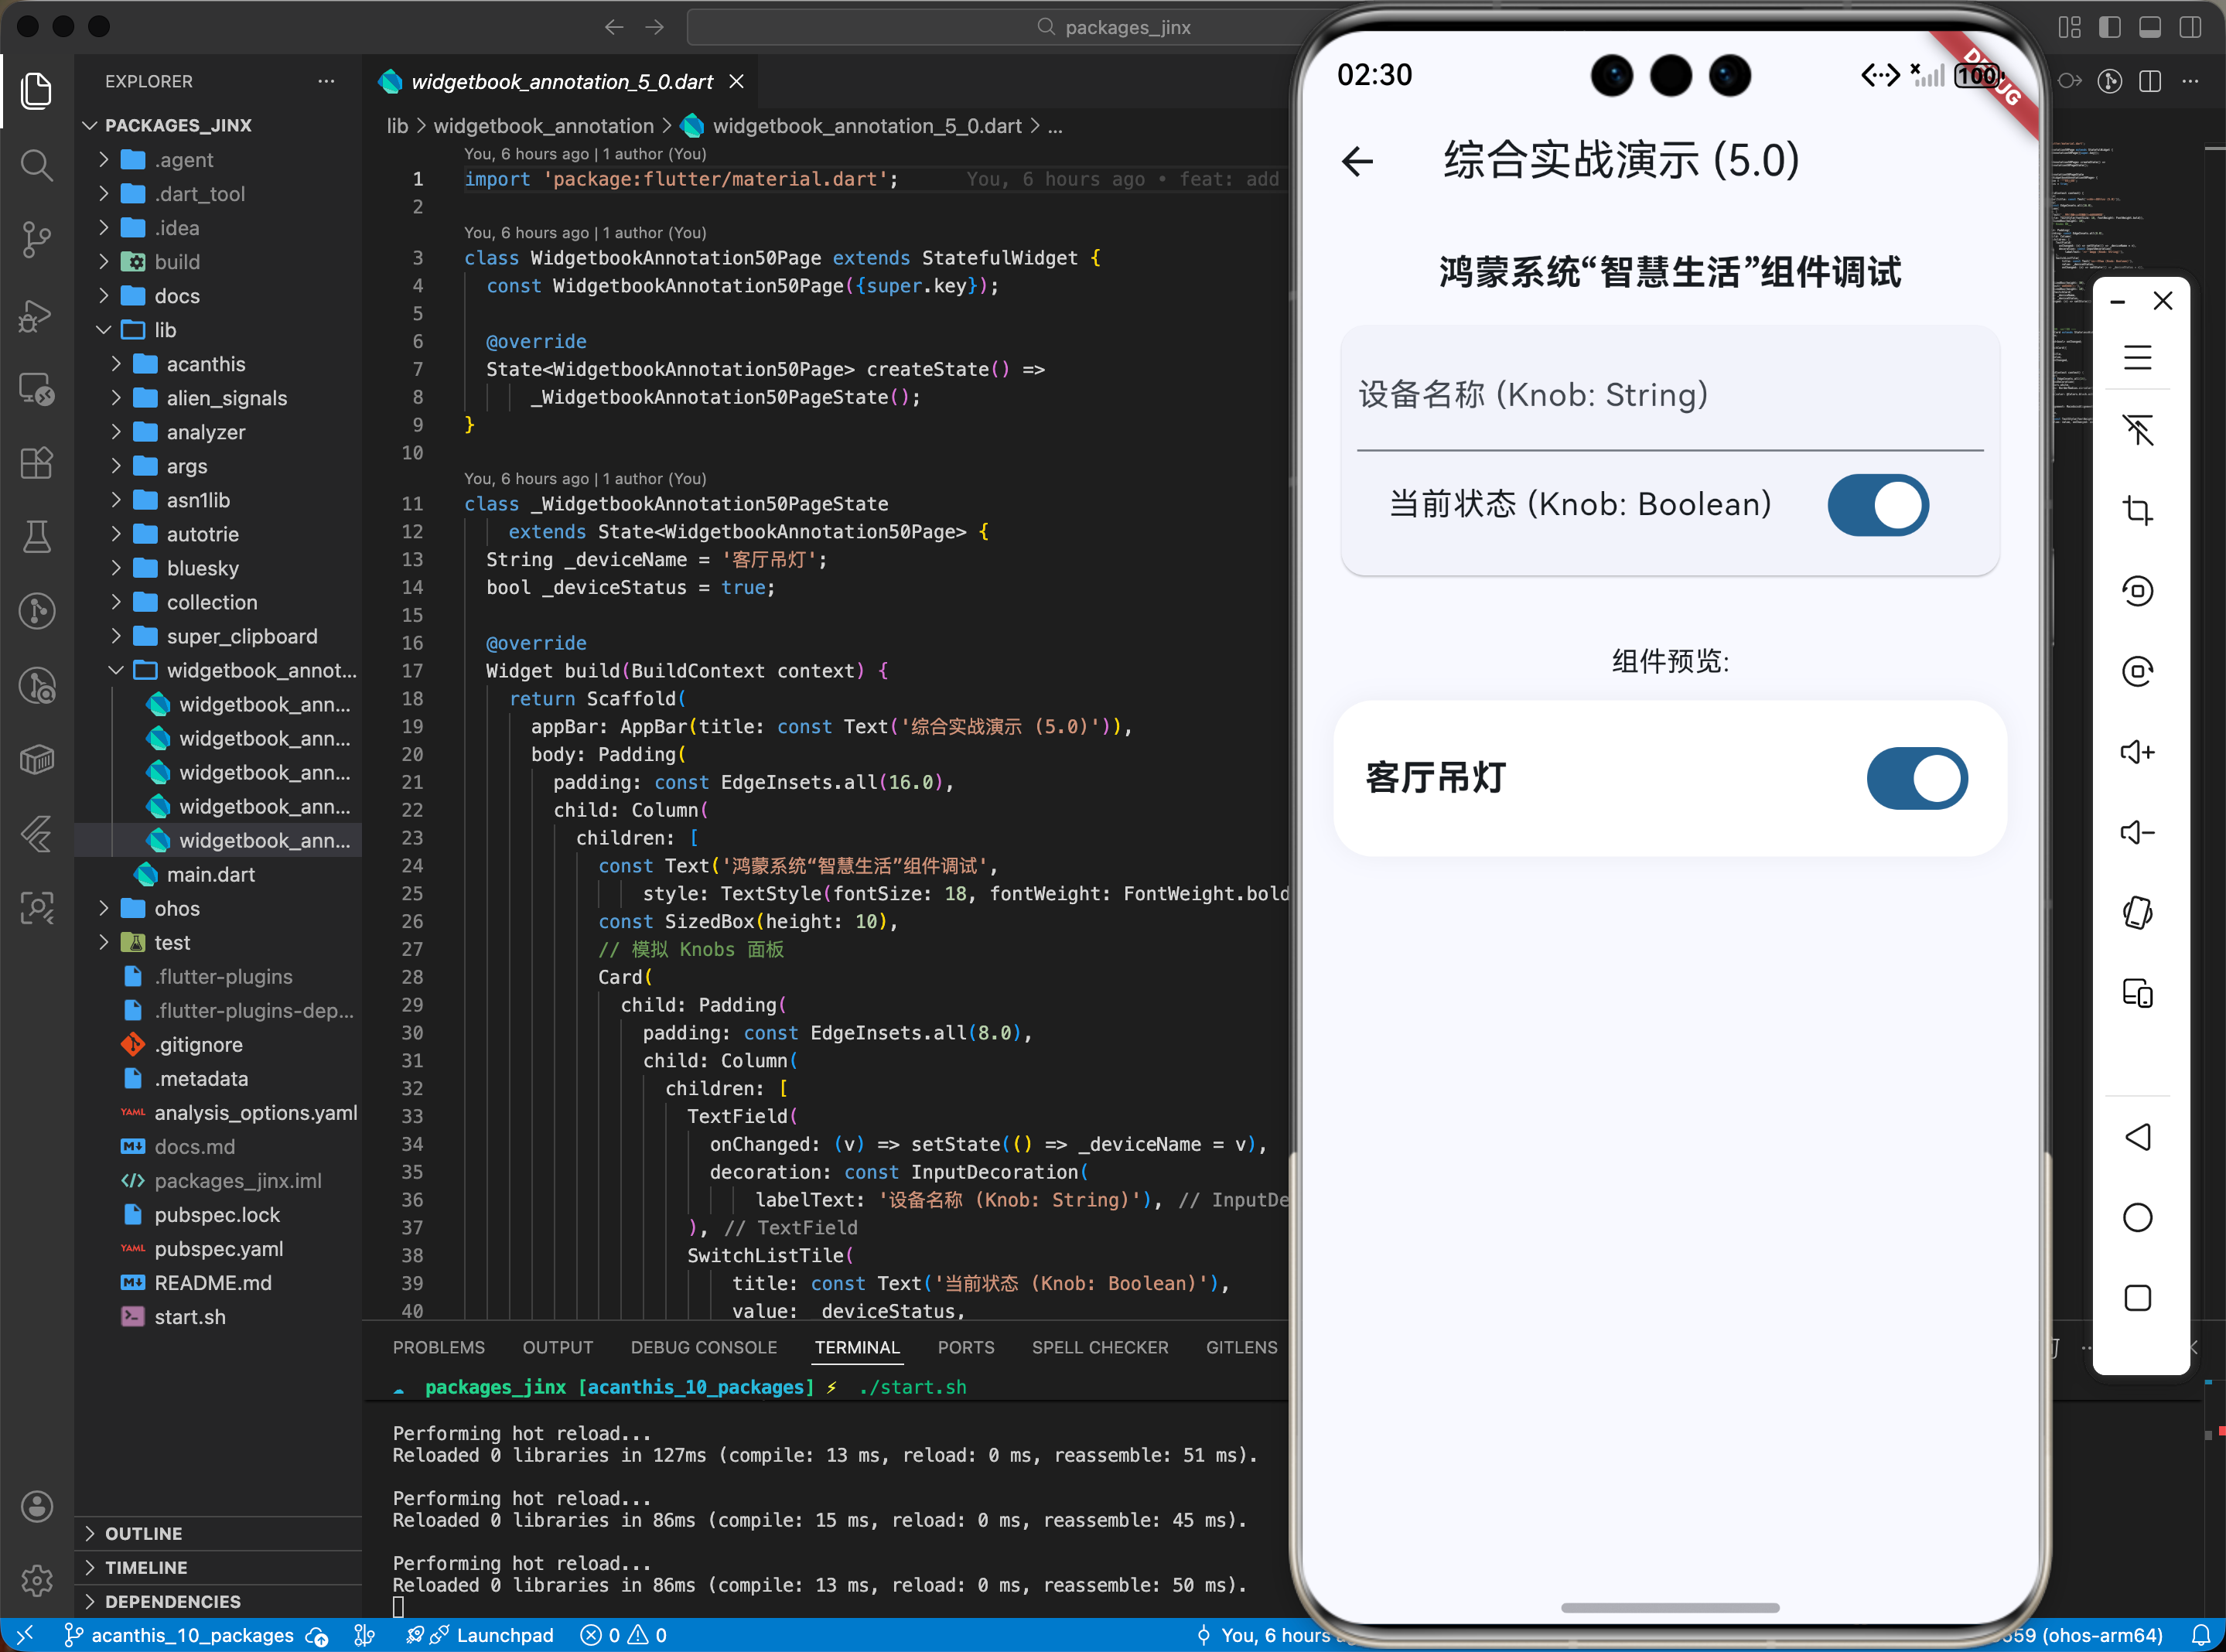Image resolution: width=2226 pixels, height=1652 pixels.
Task: Tap the app bar back arrow
Action: 1357,161
